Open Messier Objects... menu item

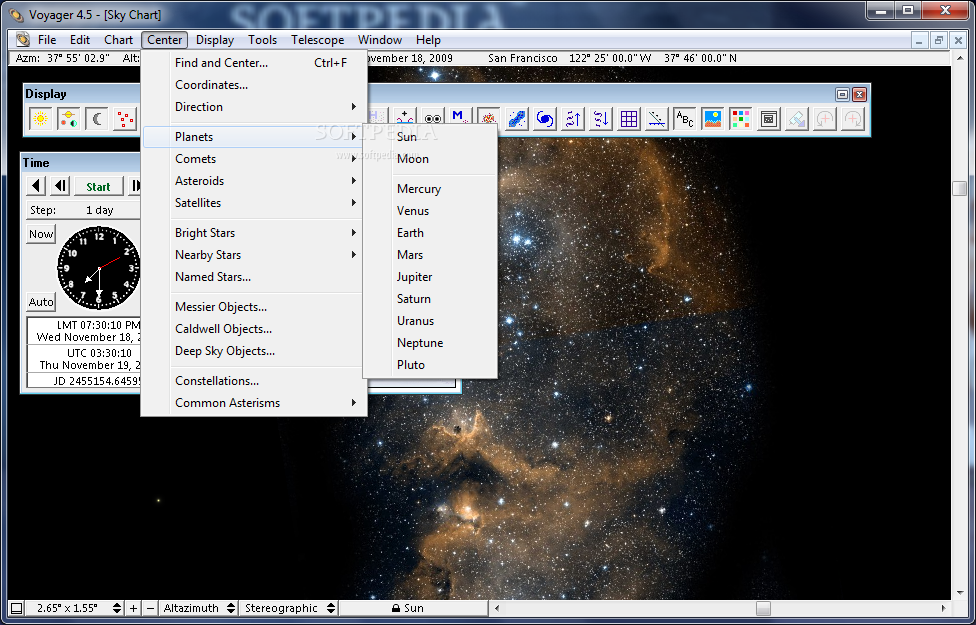coord(254,307)
